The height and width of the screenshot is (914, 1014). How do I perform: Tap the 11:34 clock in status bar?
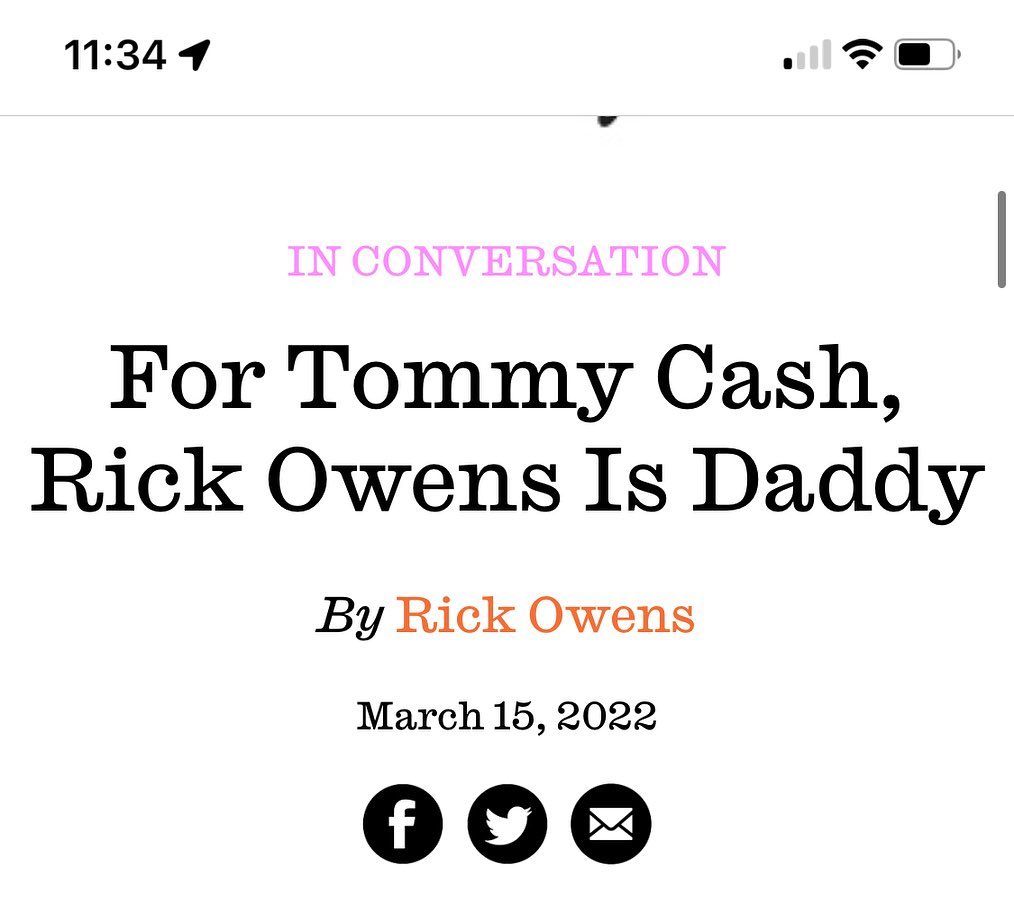pyautogui.click(x=115, y=55)
